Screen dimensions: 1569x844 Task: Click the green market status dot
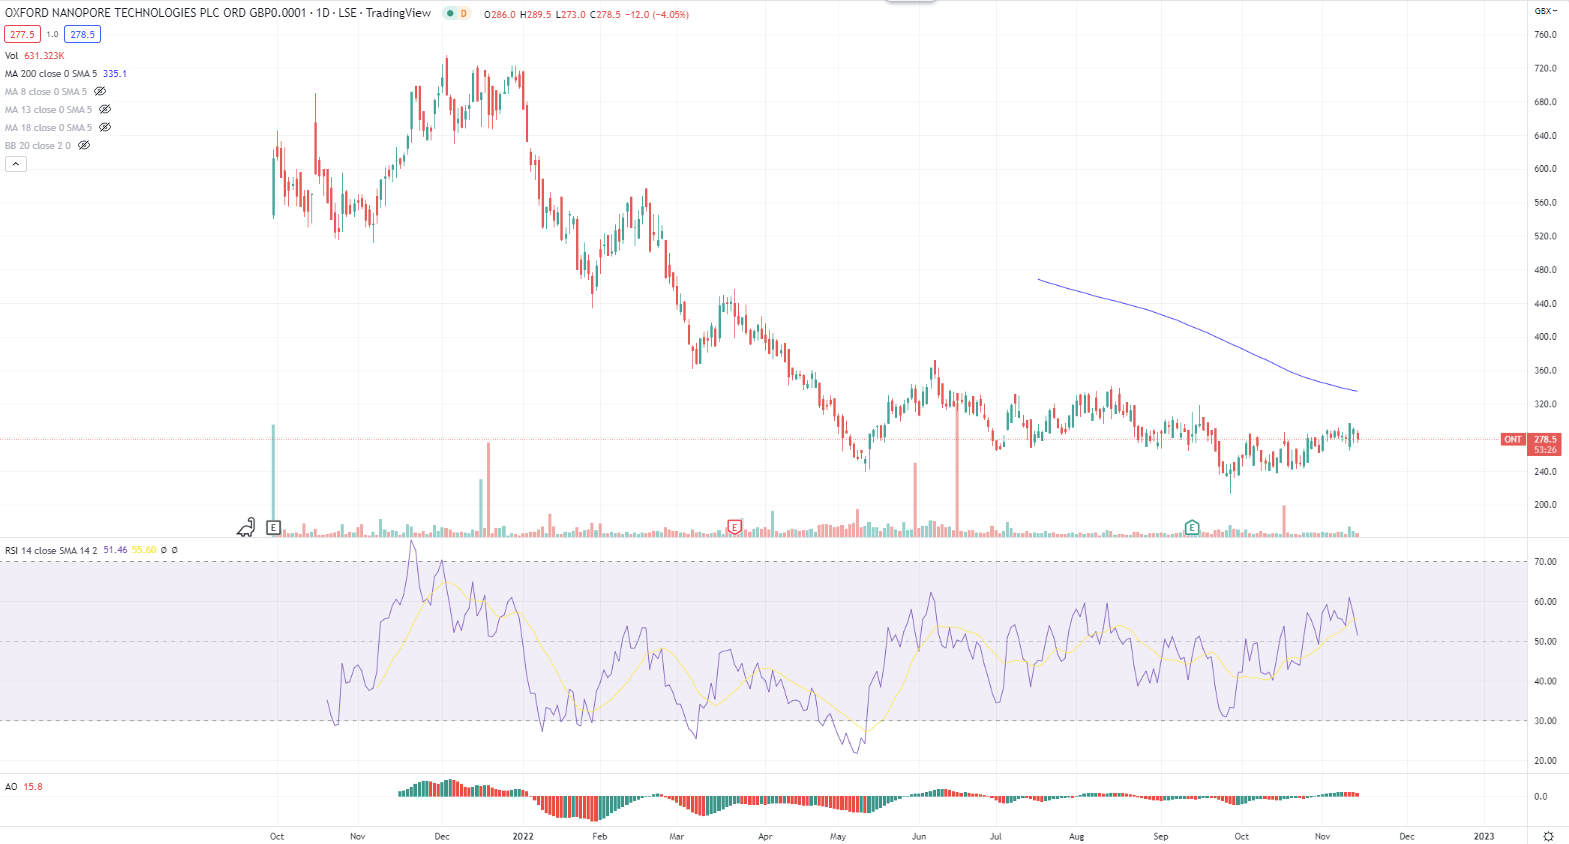tap(450, 14)
